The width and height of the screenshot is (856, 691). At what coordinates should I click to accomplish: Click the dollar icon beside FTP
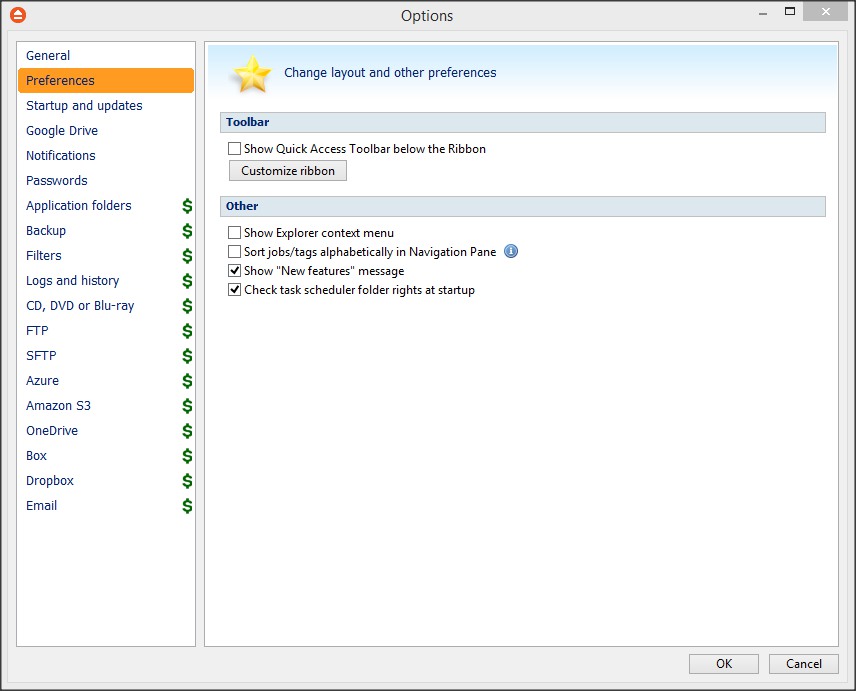pyautogui.click(x=187, y=331)
